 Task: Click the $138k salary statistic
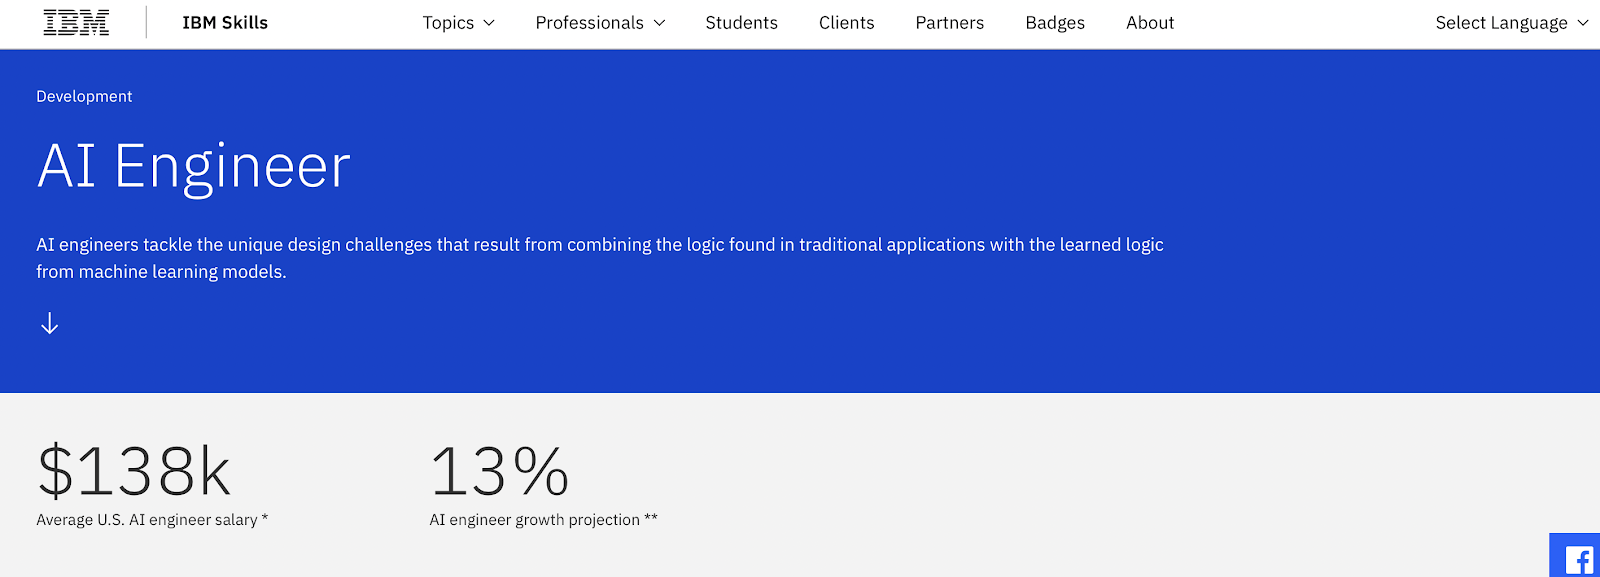(x=134, y=472)
